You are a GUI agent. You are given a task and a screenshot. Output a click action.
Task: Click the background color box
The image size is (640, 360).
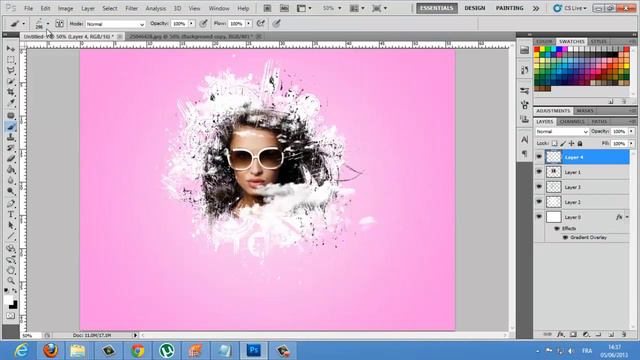pos(13,304)
